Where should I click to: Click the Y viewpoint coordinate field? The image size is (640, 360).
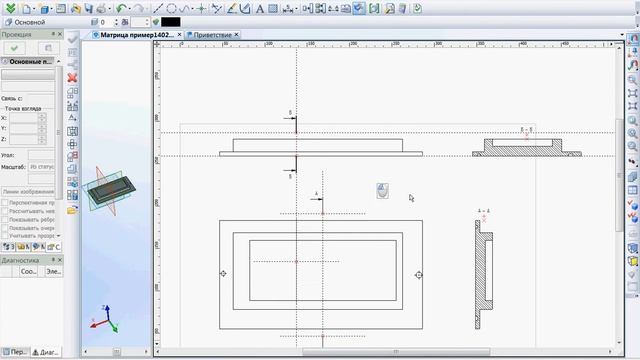click(x=24, y=129)
